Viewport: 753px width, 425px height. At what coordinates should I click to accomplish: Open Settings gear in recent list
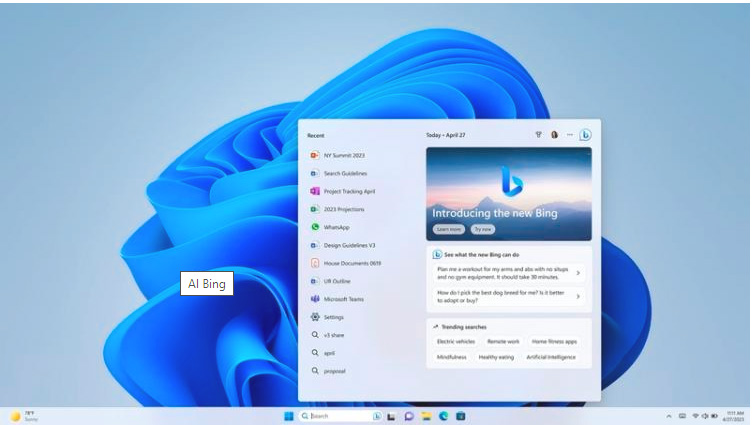coord(315,317)
